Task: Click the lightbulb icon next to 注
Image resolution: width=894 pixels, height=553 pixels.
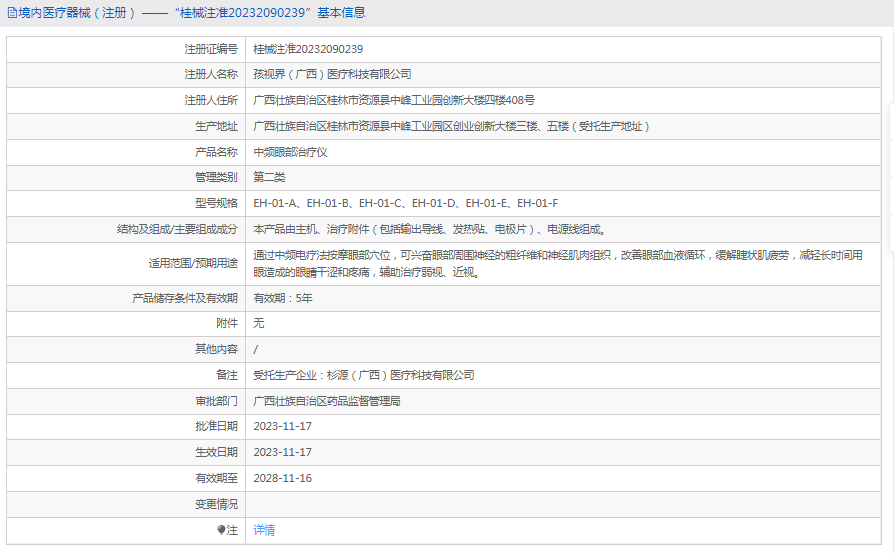Action: pyautogui.click(x=221, y=530)
